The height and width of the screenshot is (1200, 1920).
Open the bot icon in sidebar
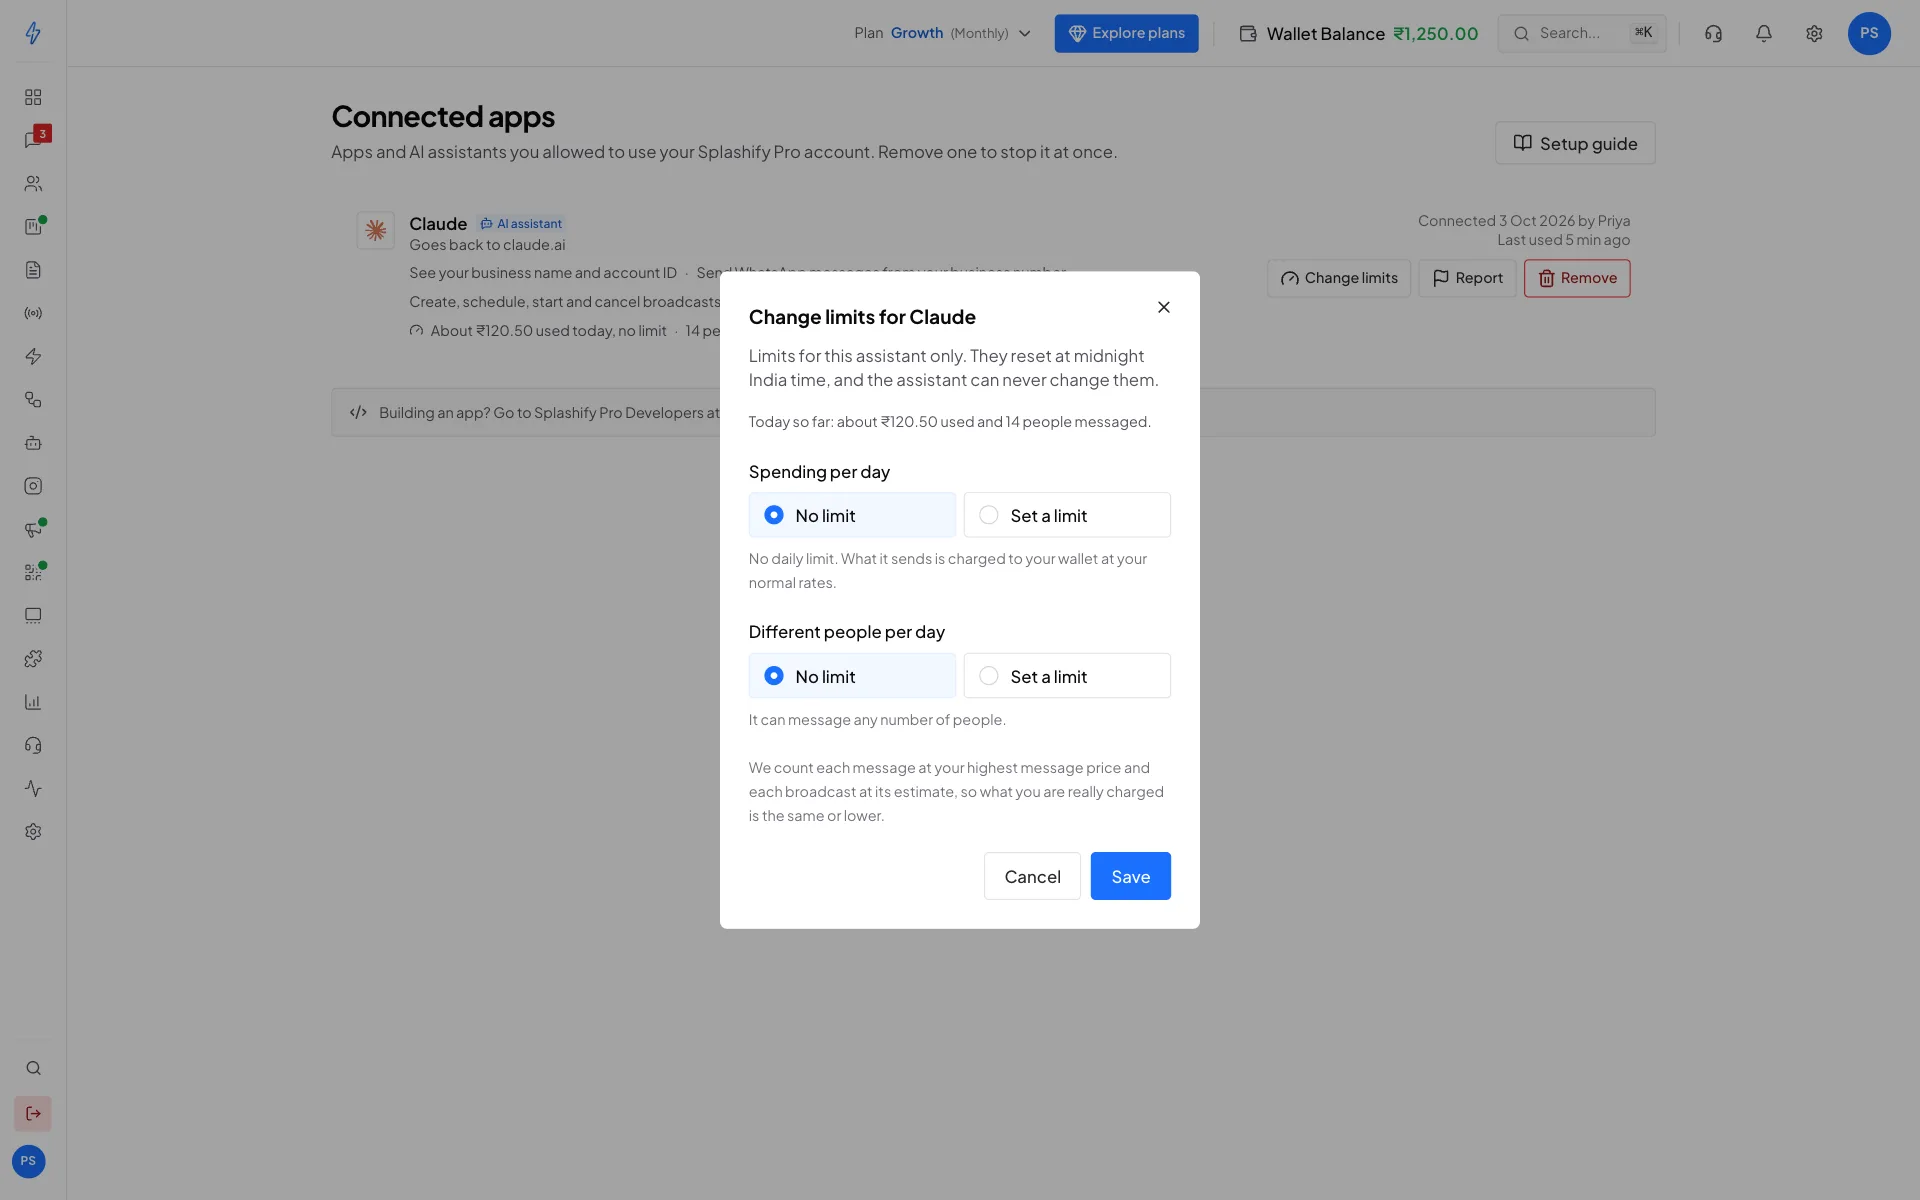point(33,443)
